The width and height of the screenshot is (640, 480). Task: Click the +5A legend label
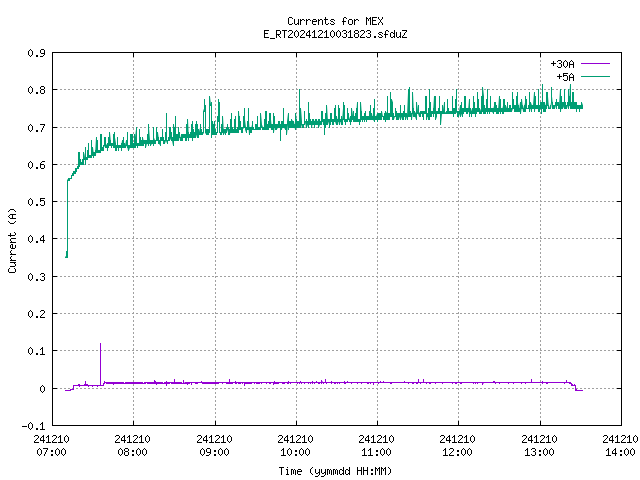tap(565, 77)
